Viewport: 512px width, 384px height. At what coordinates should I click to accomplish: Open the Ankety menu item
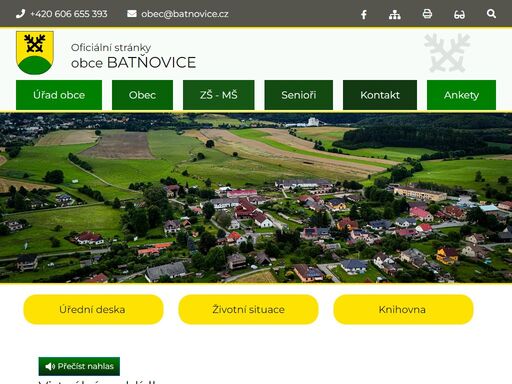pos(461,95)
